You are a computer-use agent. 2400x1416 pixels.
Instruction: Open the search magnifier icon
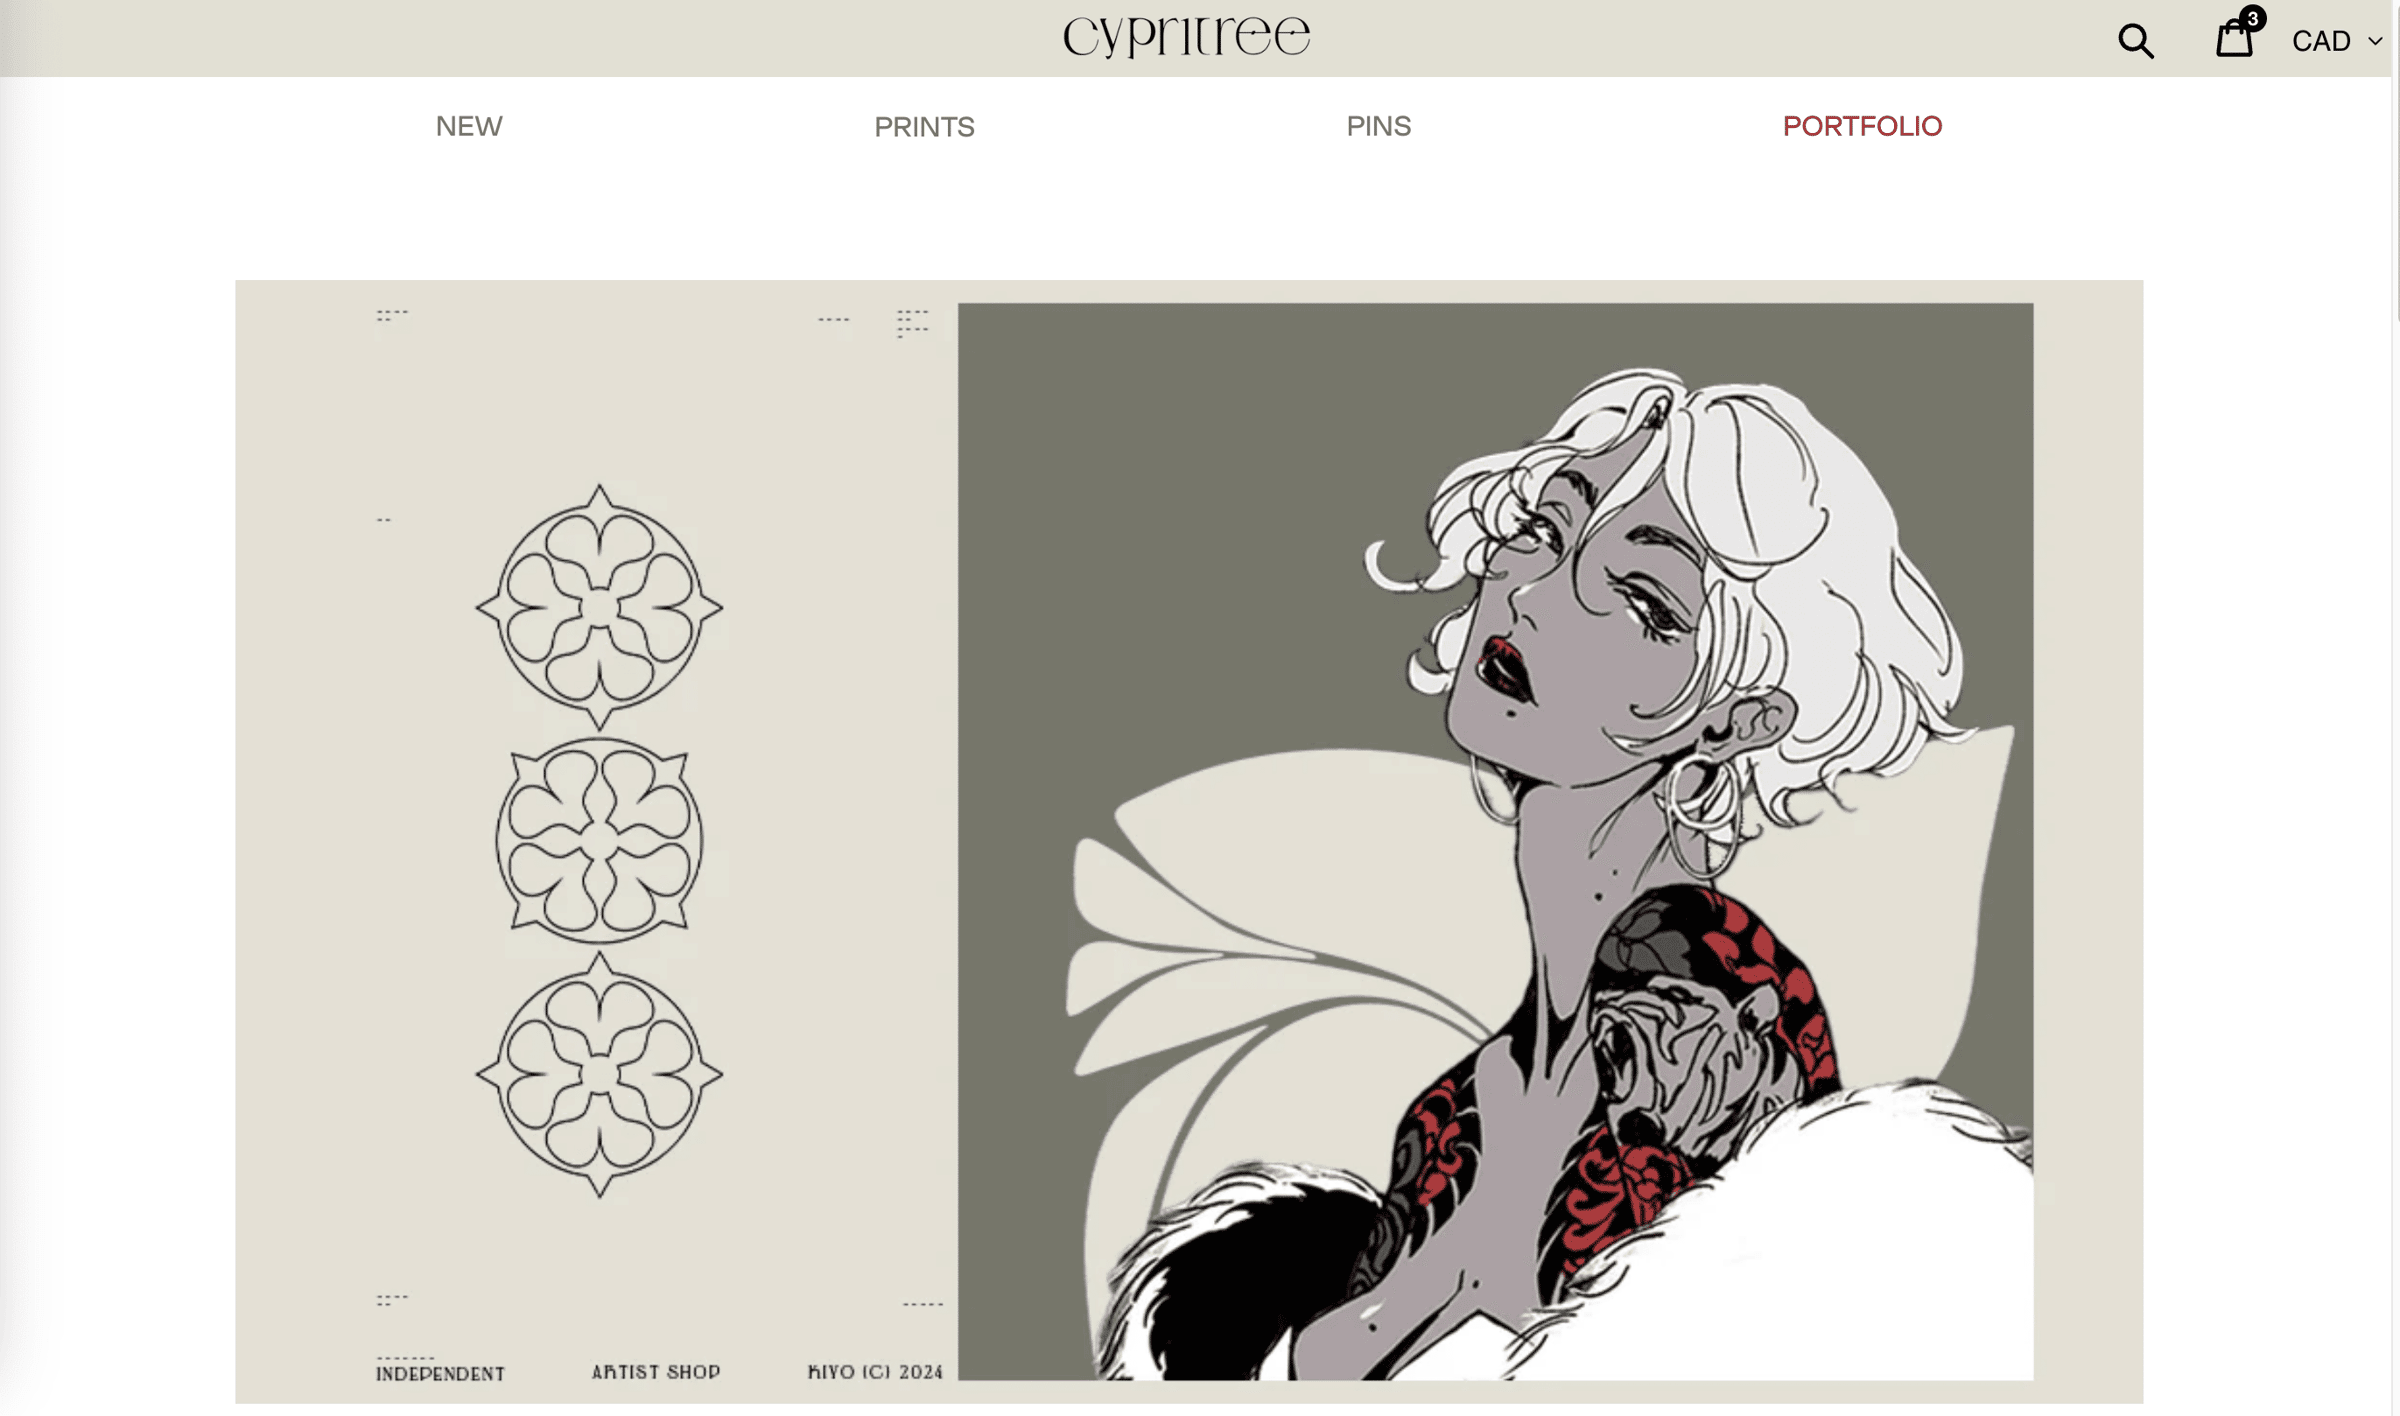coord(2135,40)
